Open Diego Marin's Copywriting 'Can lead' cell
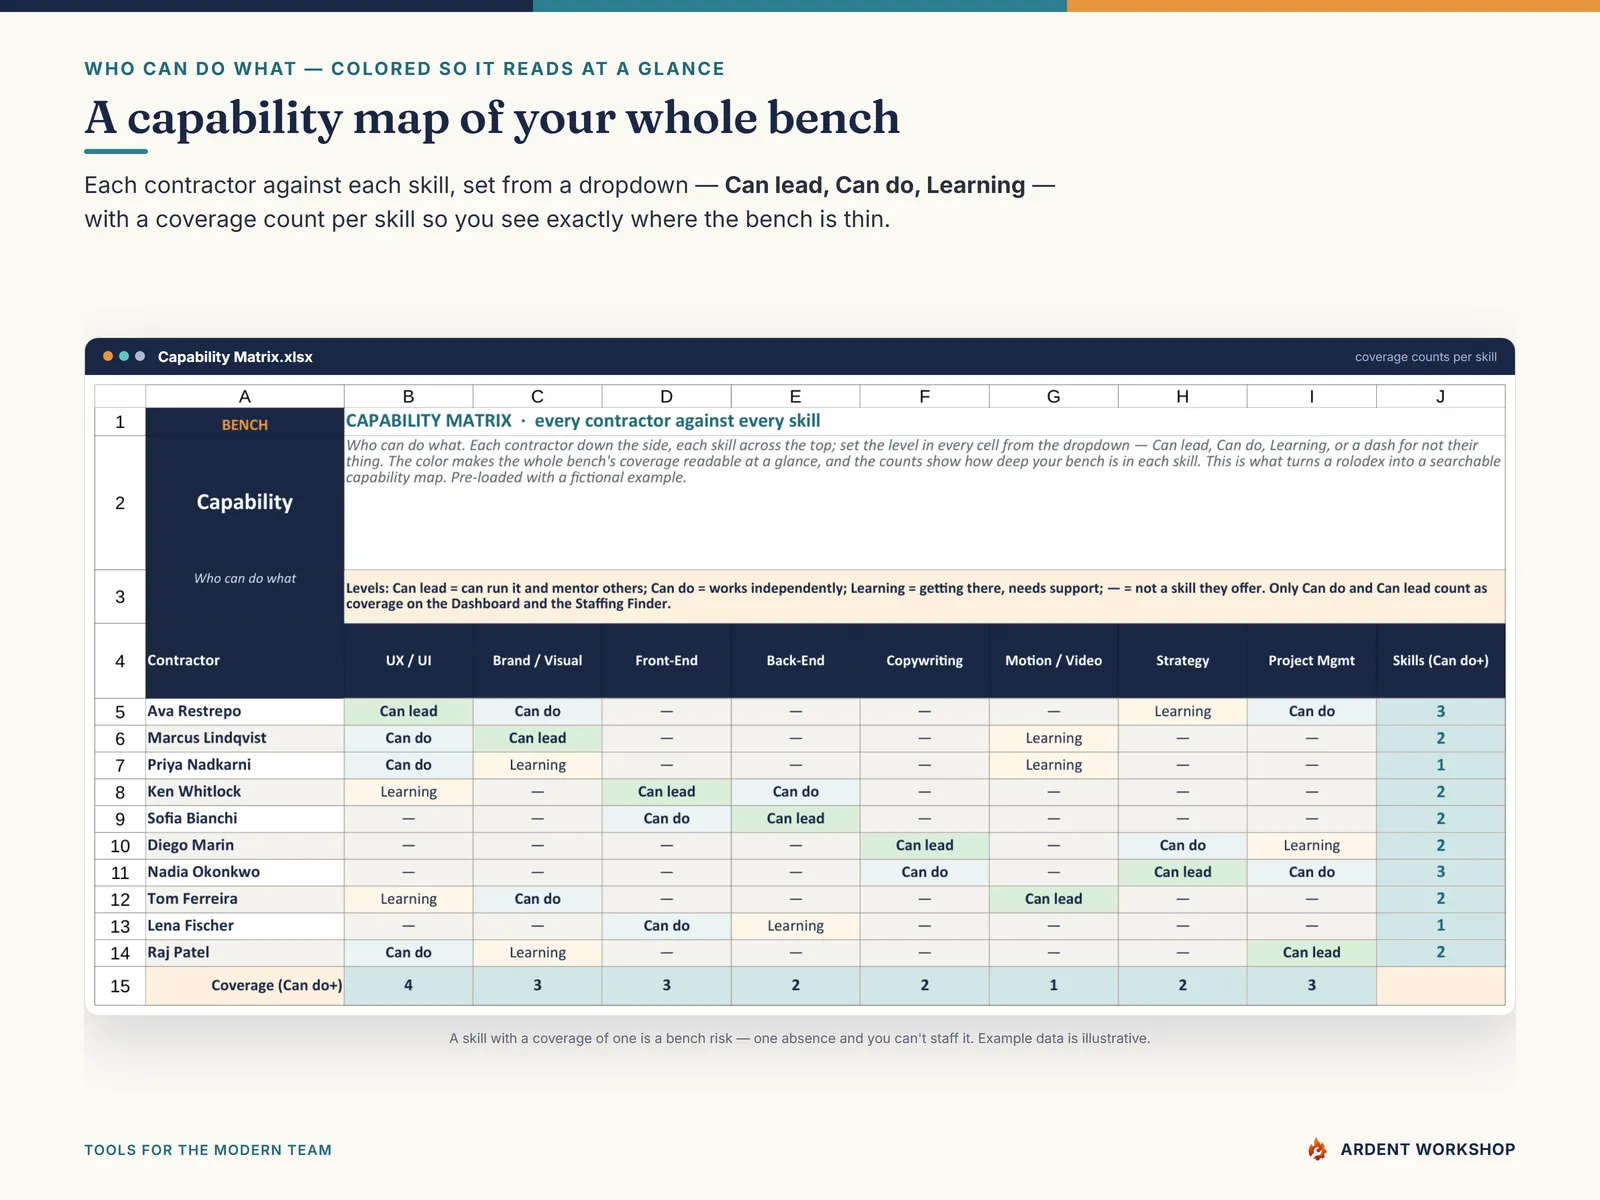Screen dimensions: 1600x1200 925,845
